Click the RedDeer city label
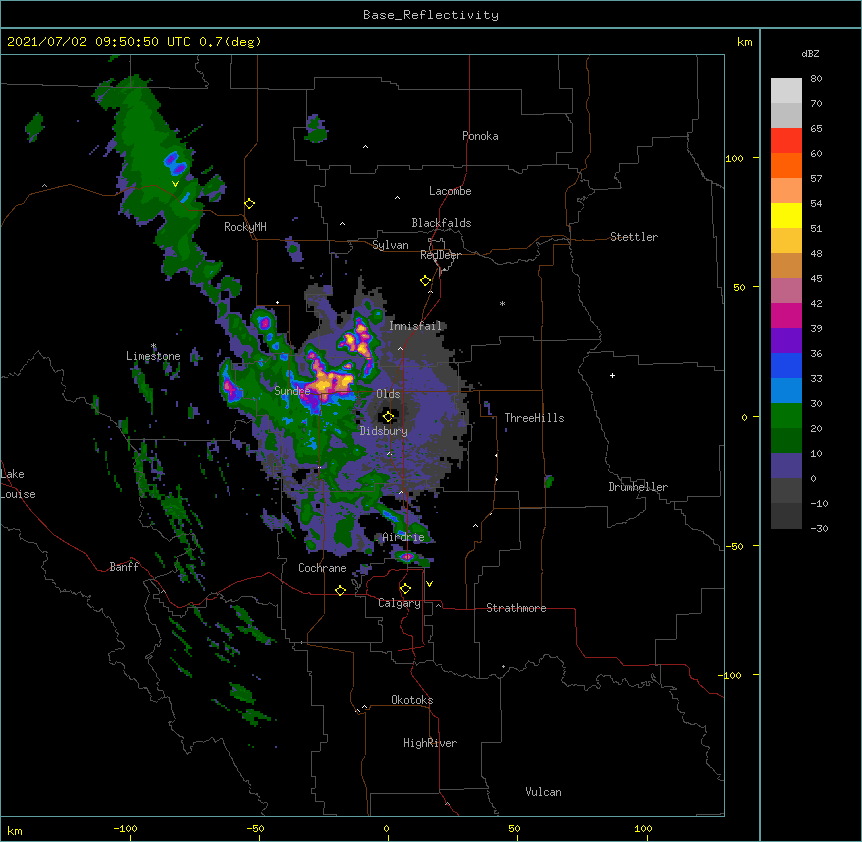Image resolution: width=862 pixels, height=842 pixels. tap(440, 255)
